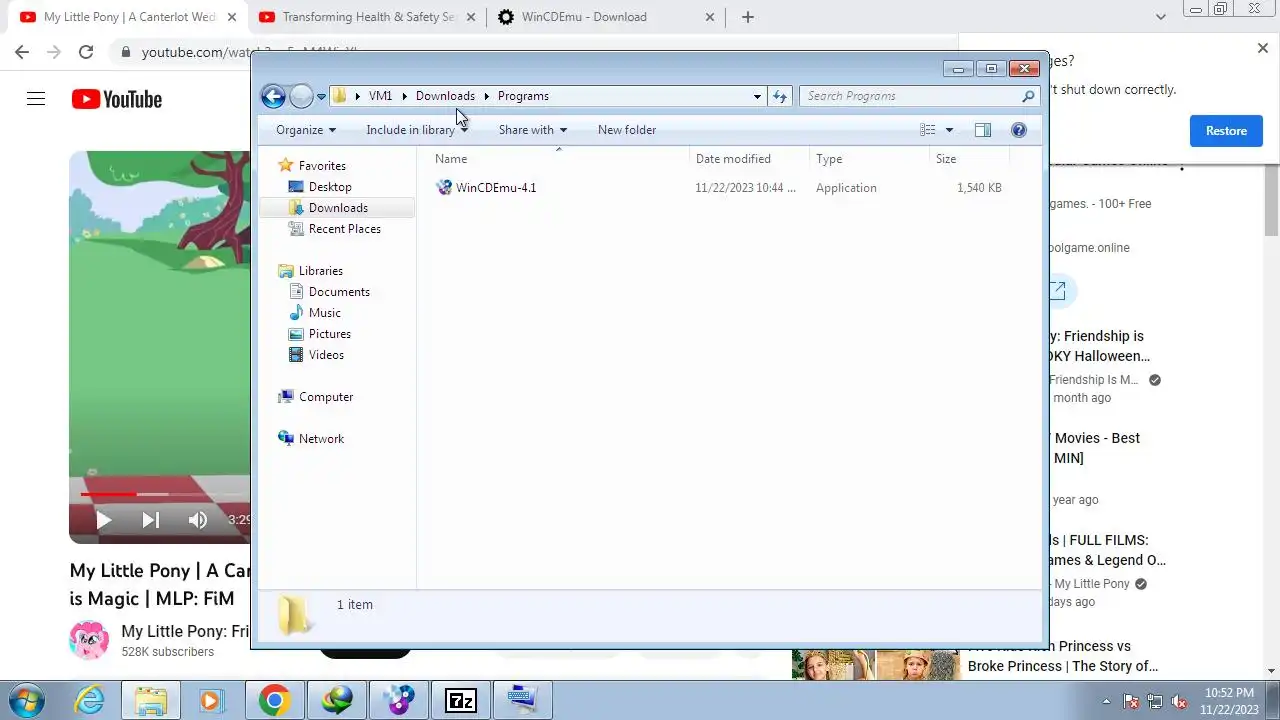Show hidden system tray icons

[1106, 701]
